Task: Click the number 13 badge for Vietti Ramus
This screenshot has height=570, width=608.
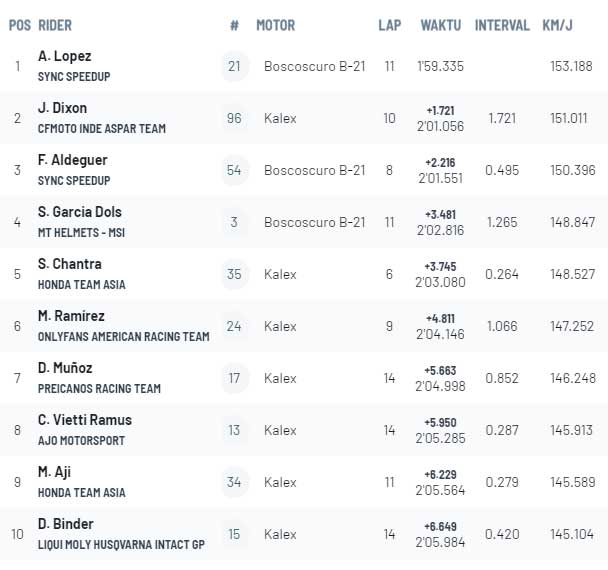Action: [234, 430]
